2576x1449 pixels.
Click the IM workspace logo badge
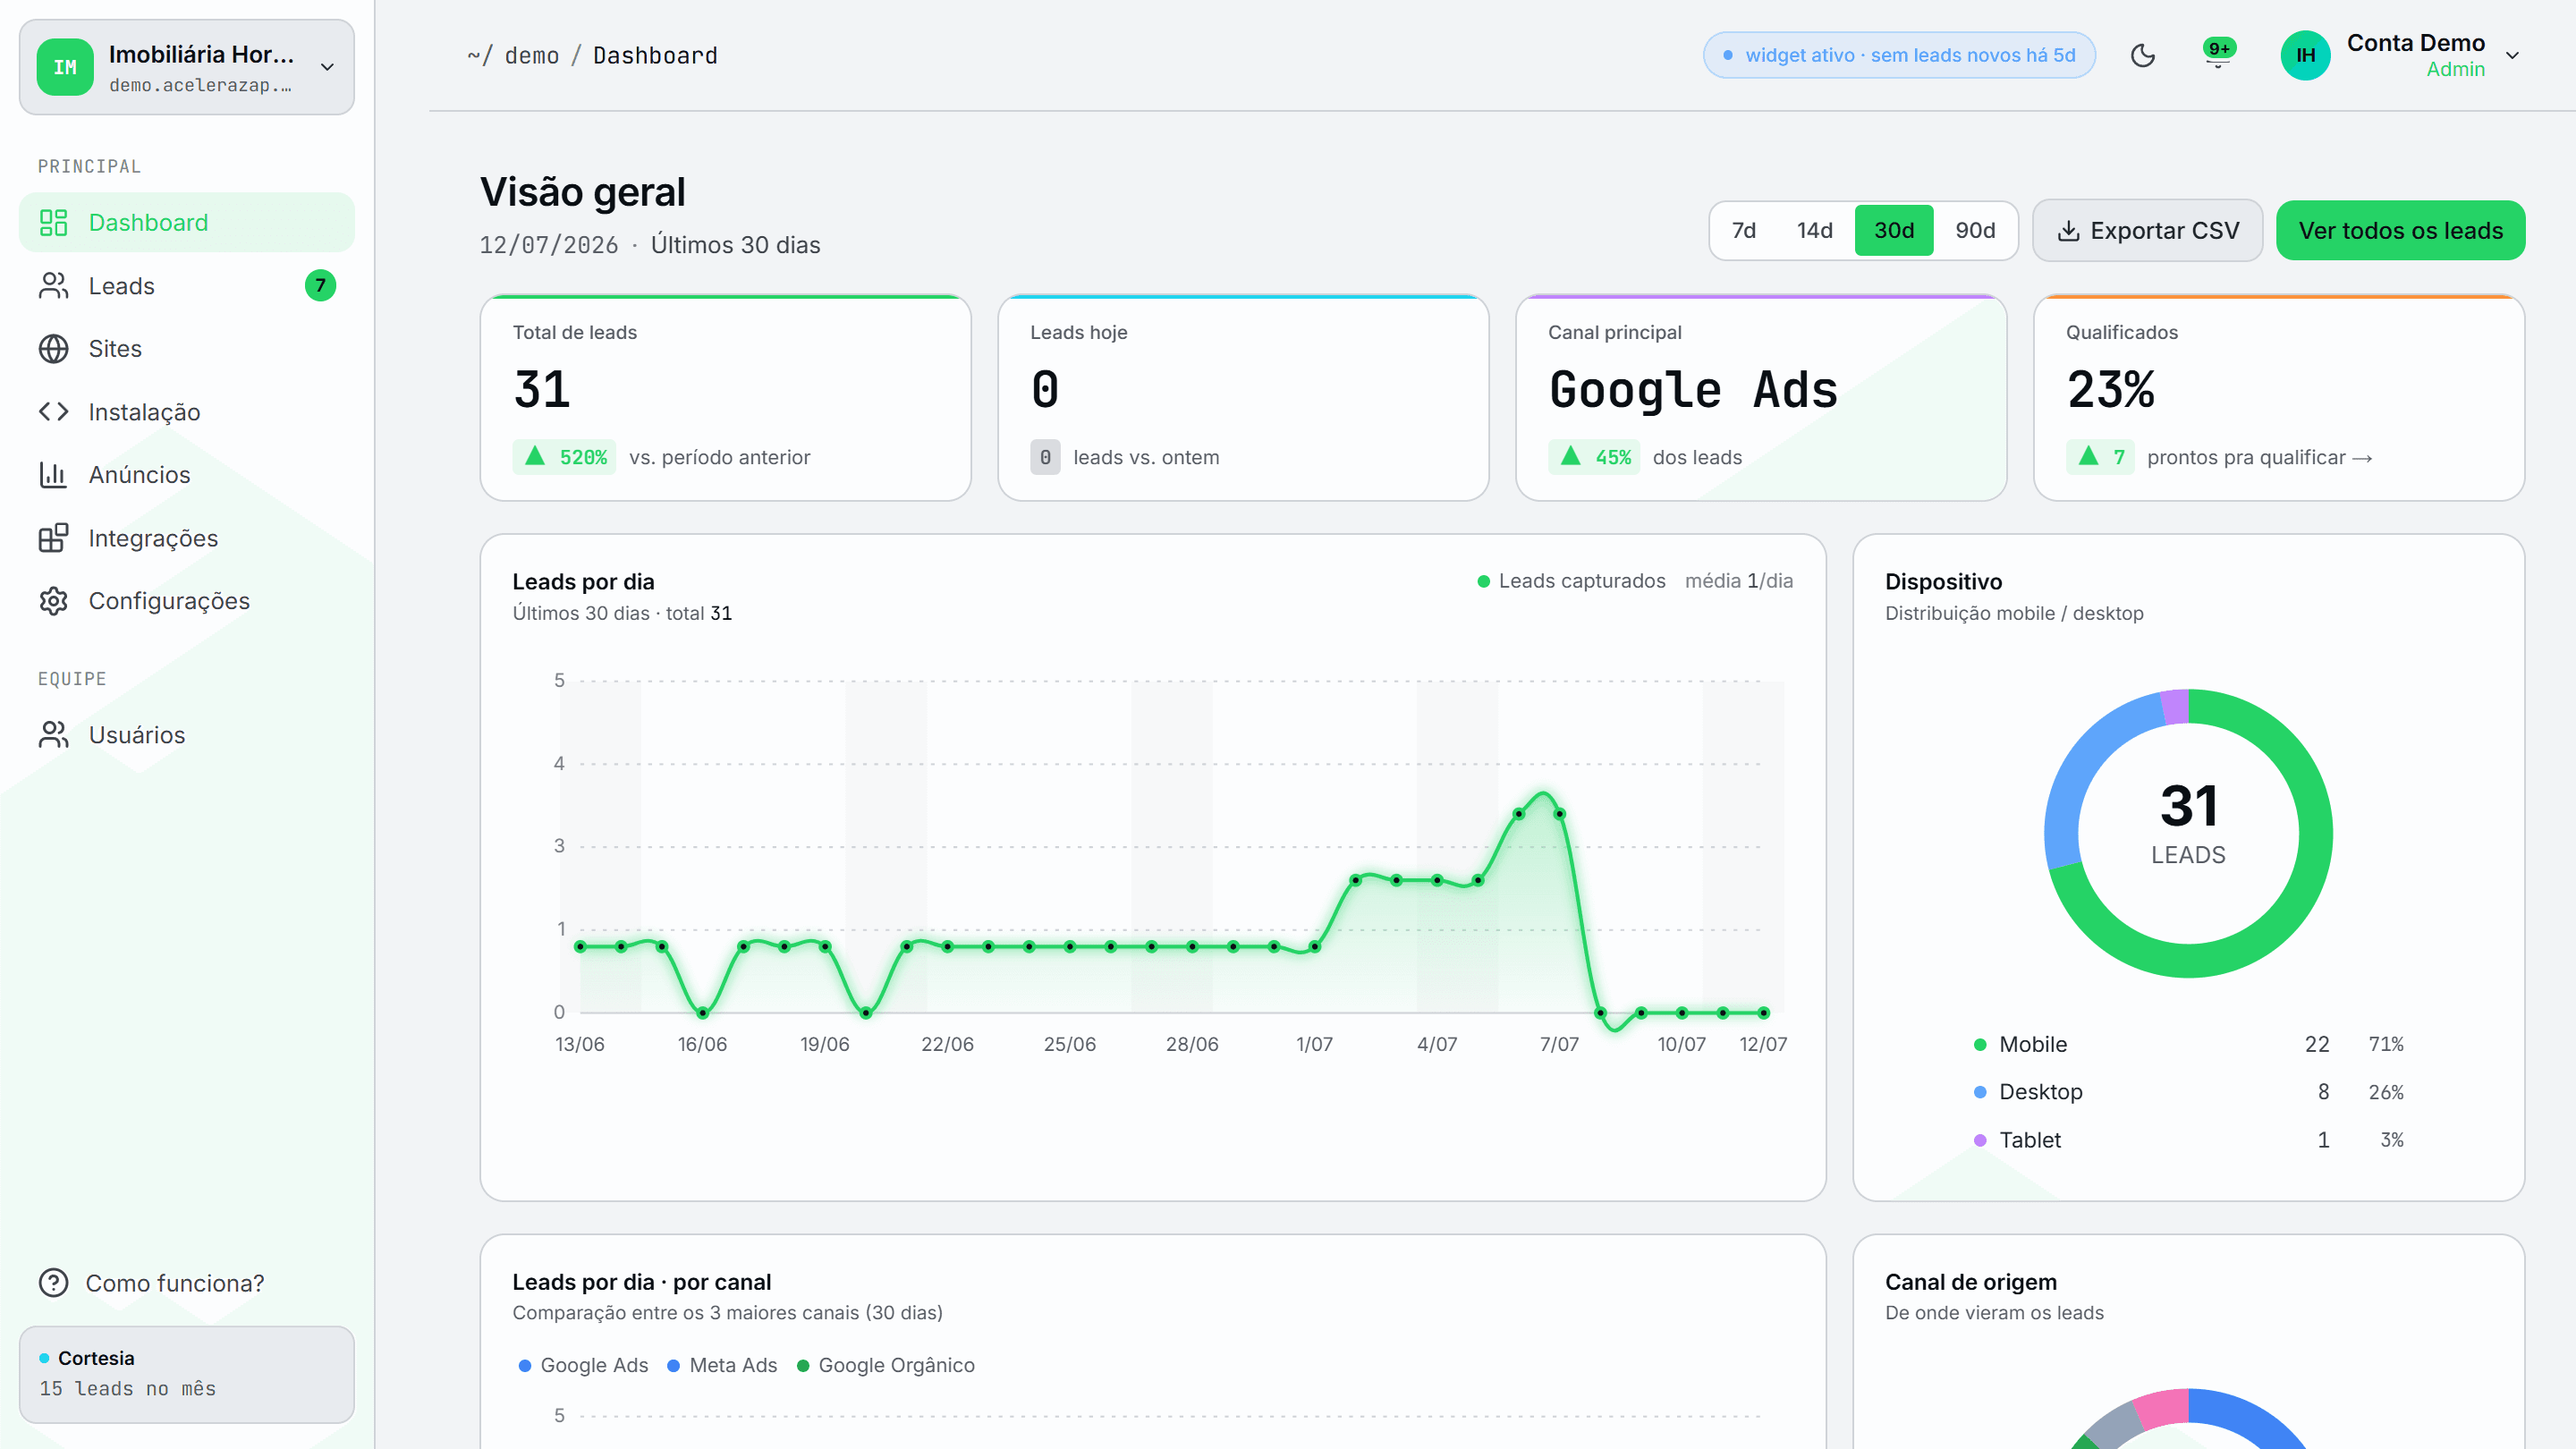click(65, 67)
